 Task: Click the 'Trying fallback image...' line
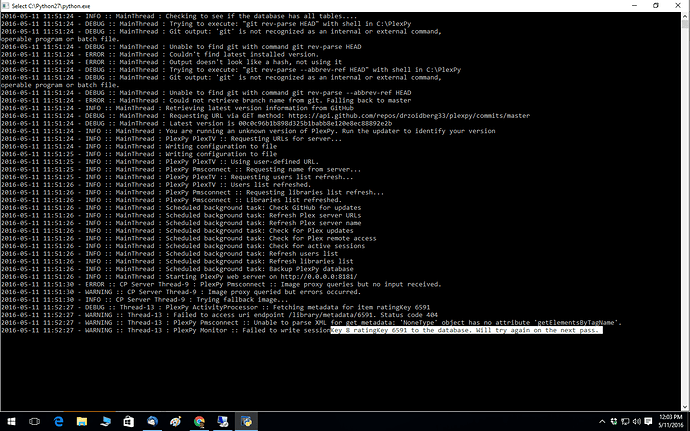[144, 300]
